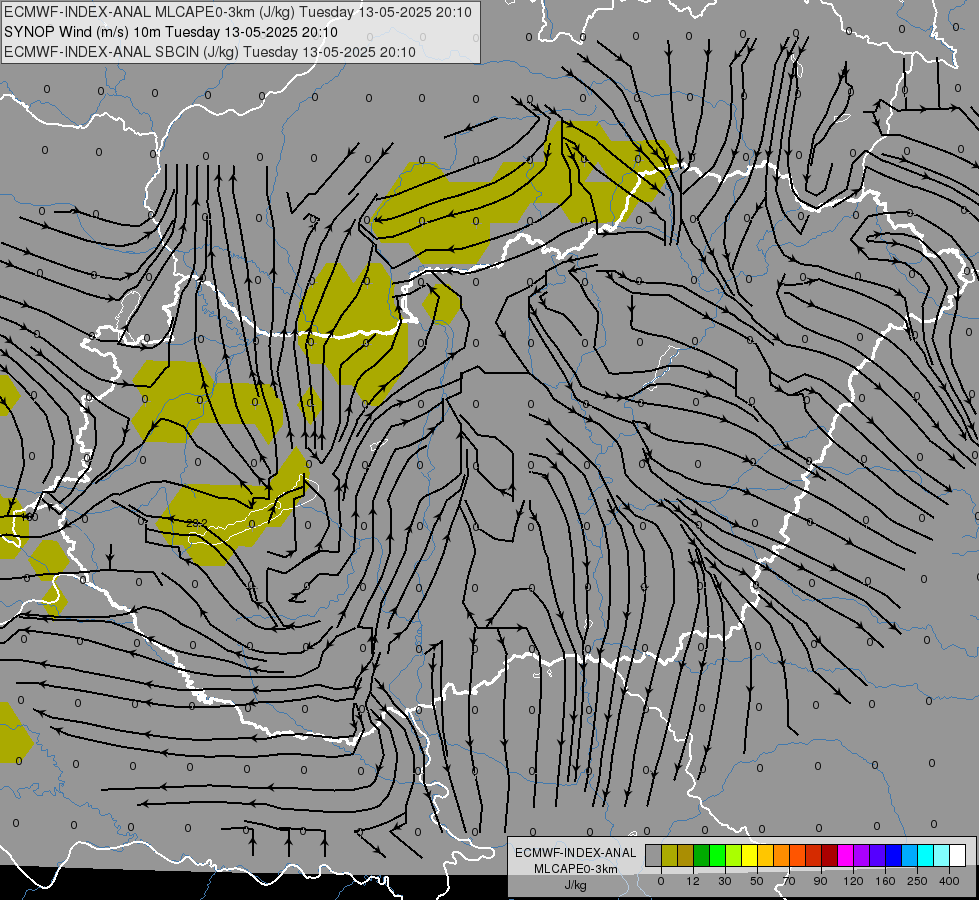Viewport: 979px width, 900px height.
Task: Pick the cyan swatch right of 250 tick
Action: tap(926, 855)
